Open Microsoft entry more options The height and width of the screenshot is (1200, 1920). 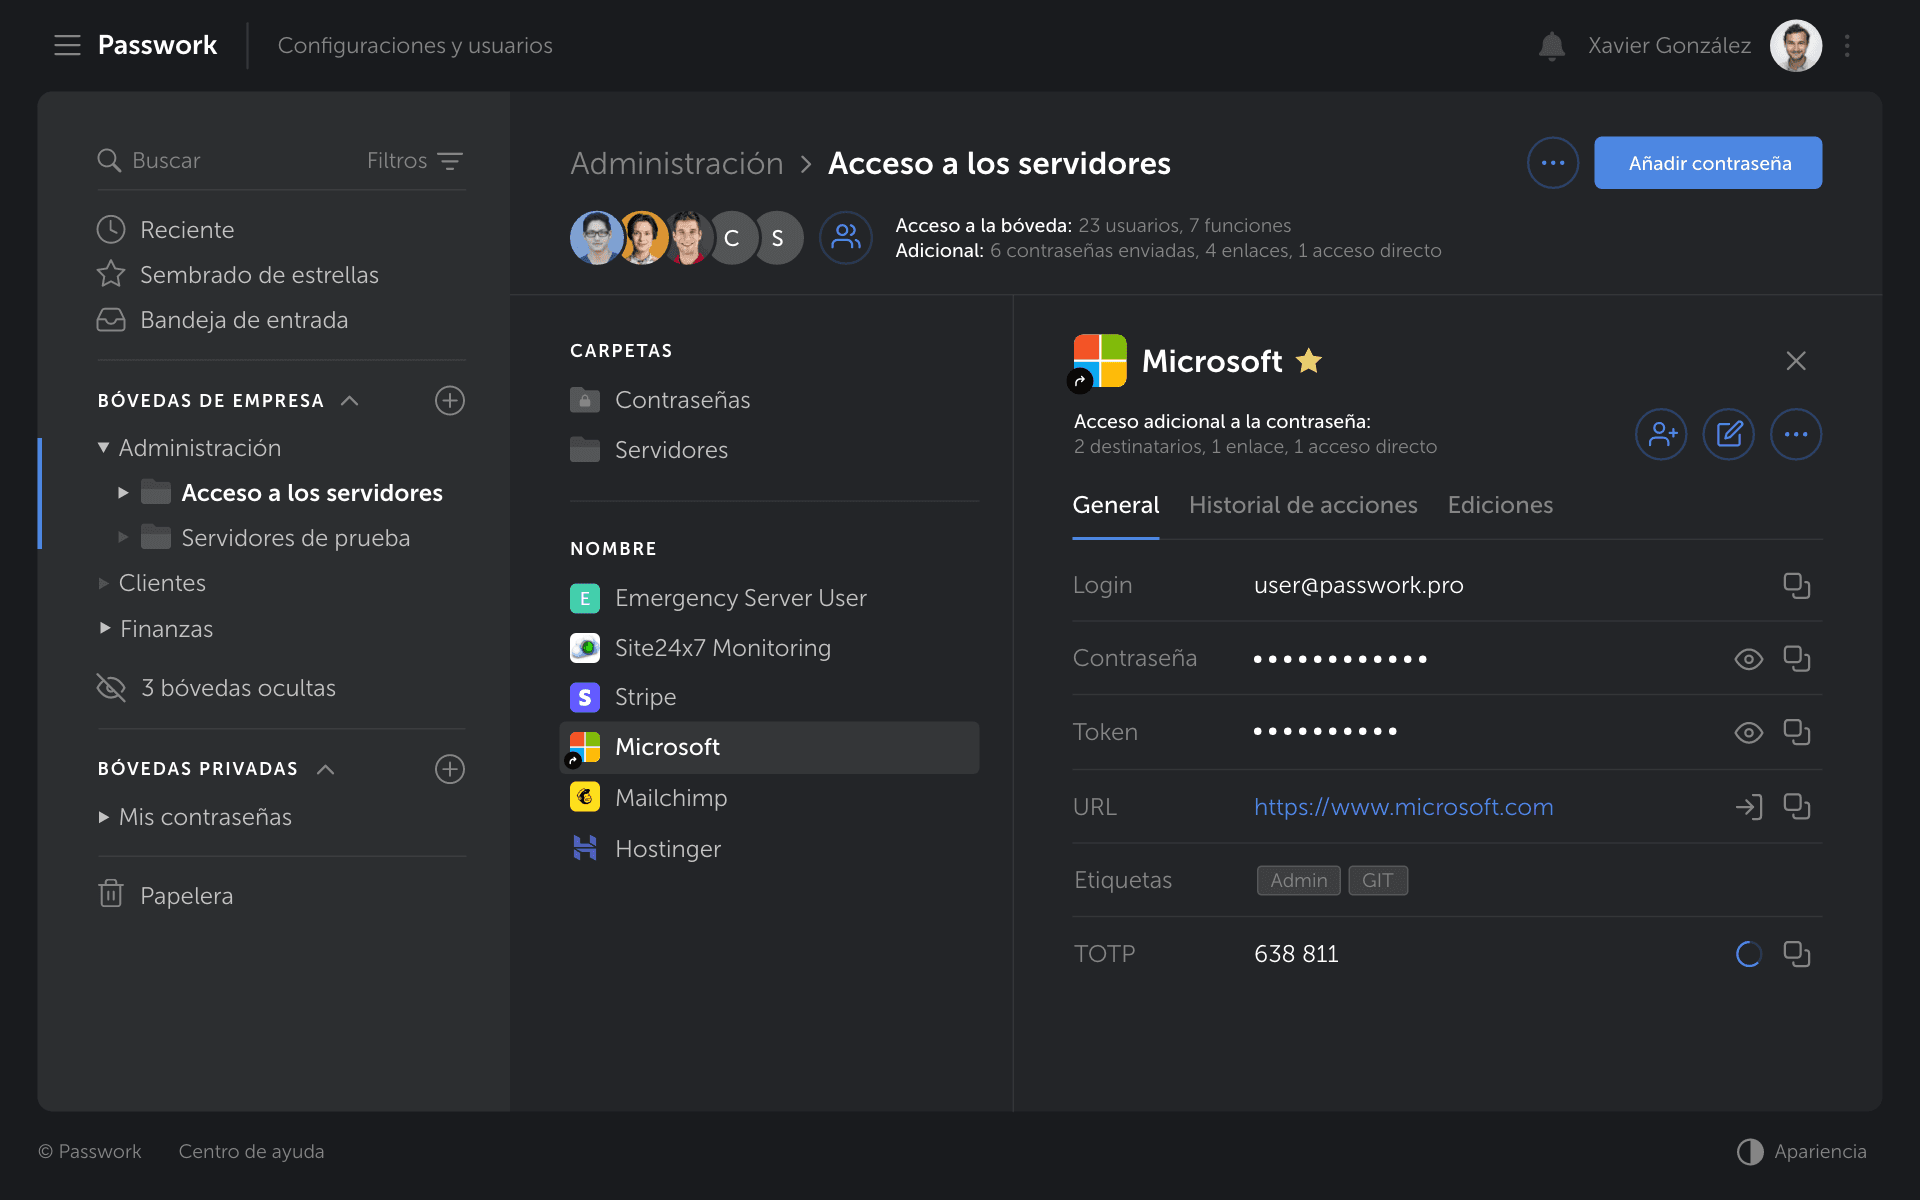[1796, 435]
